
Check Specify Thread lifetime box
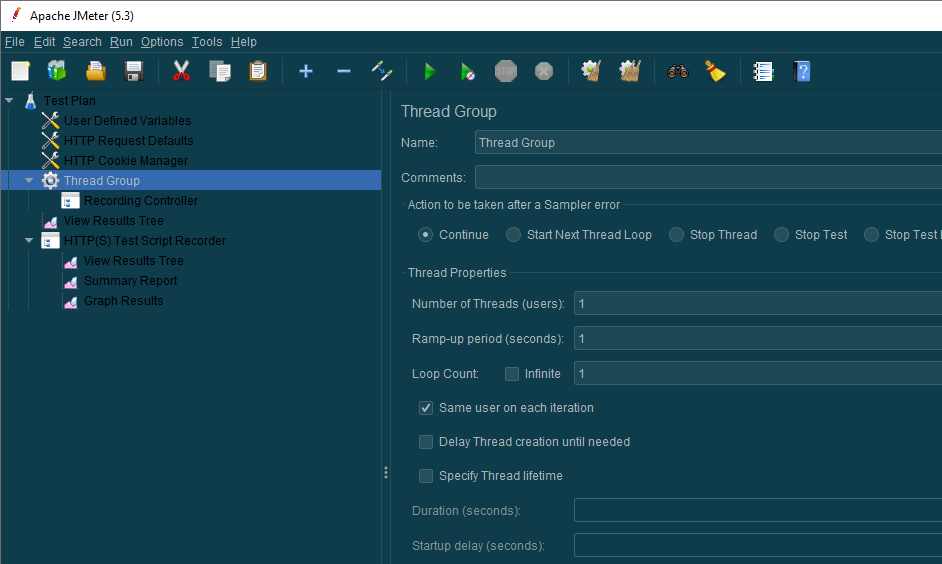click(x=426, y=476)
